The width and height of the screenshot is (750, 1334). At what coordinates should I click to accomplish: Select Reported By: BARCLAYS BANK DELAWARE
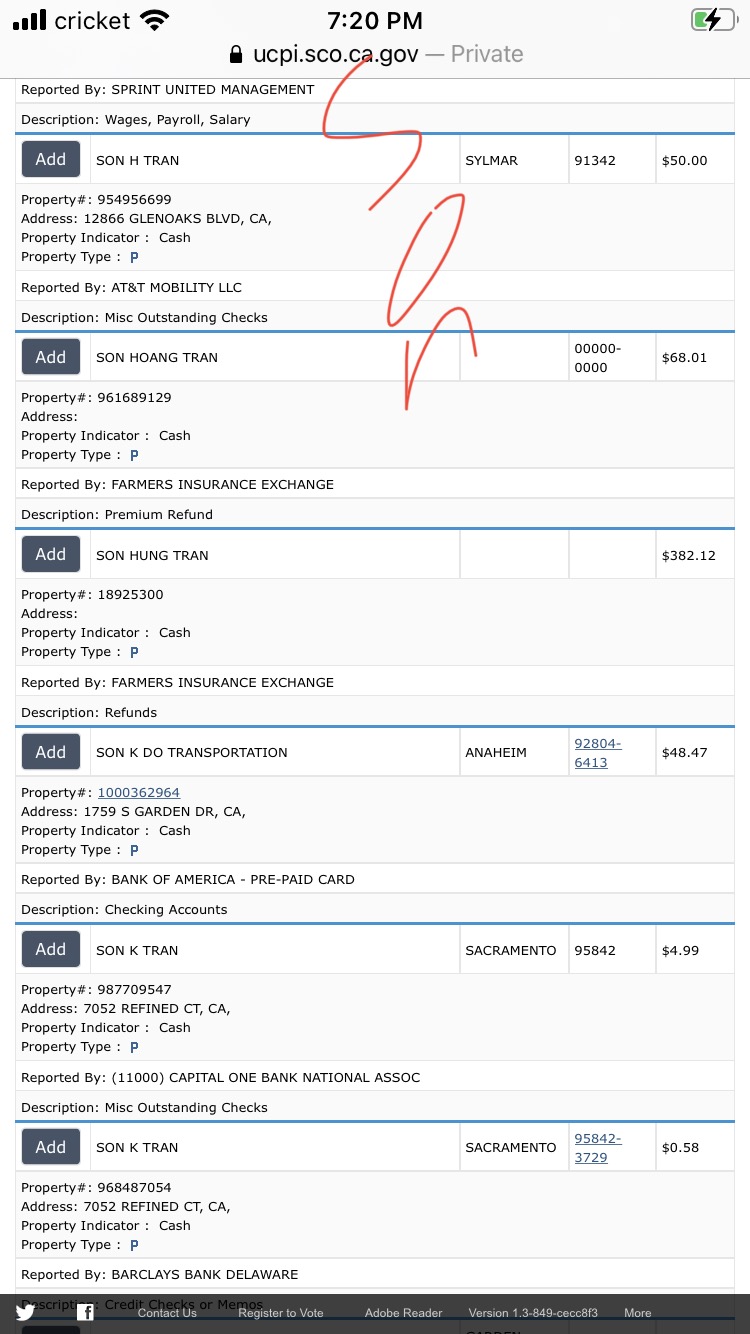tap(160, 1275)
